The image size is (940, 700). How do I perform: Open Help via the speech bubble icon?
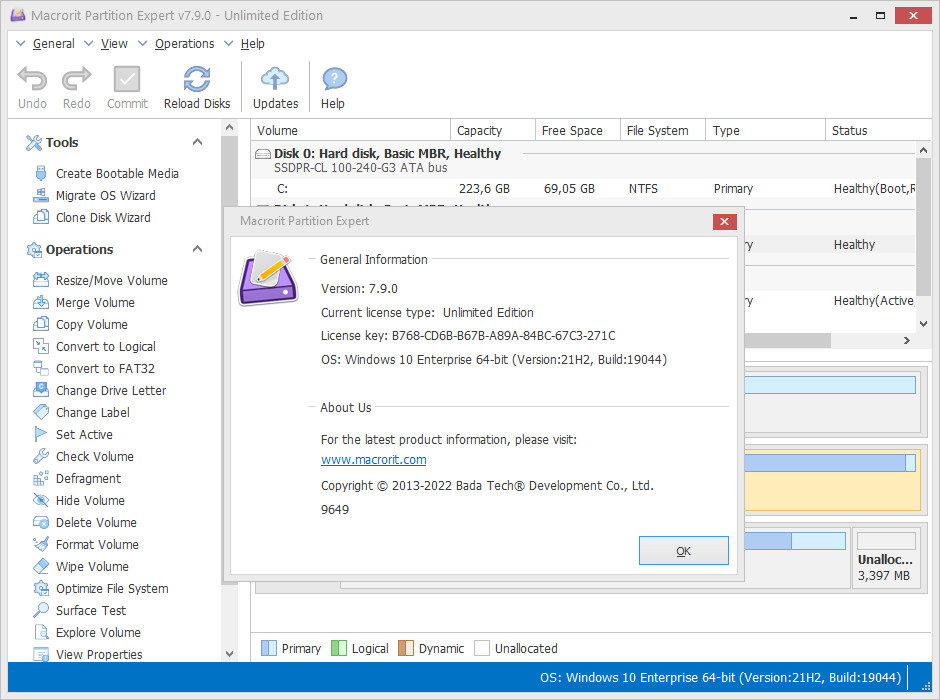[x=334, y=79]
